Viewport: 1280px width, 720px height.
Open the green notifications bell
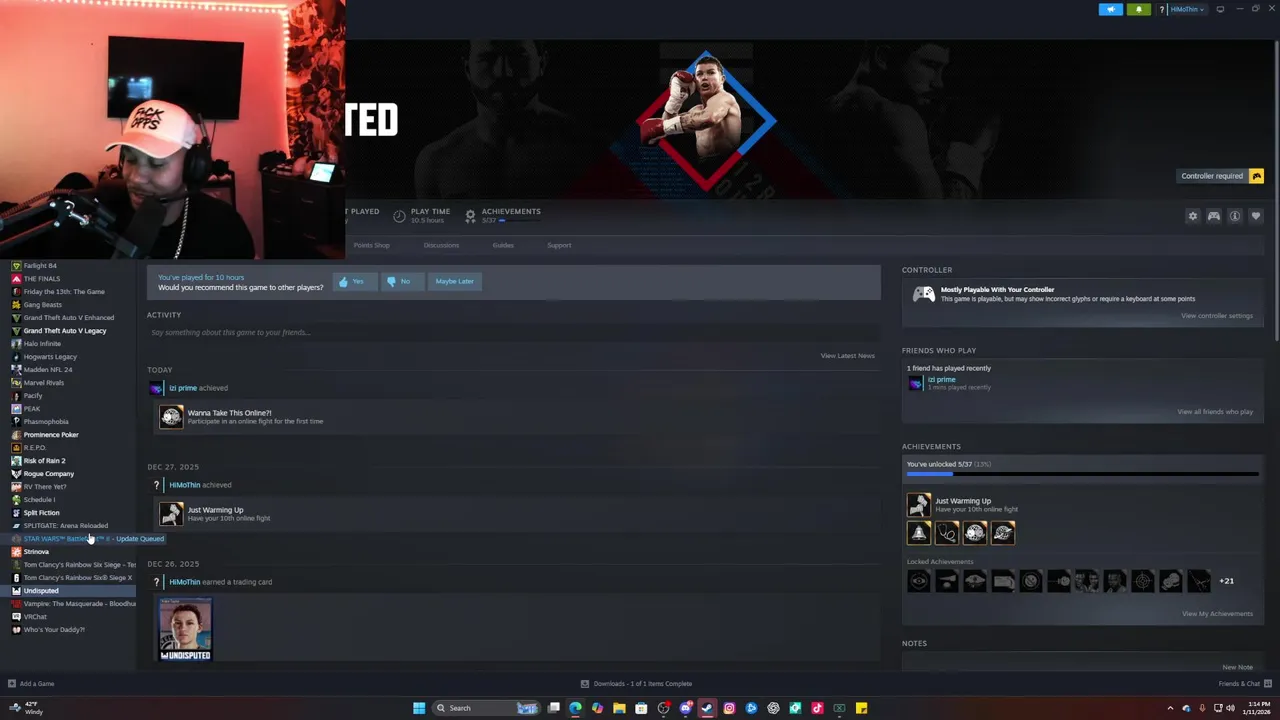1138,9
